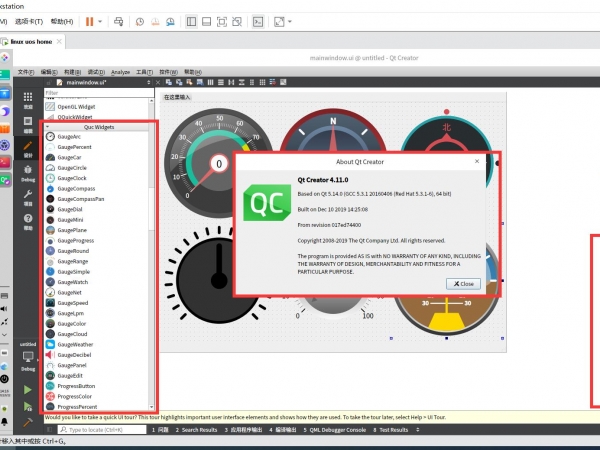Close the About Qt Creator dialog
The width and height of the screenshot is (600, 450).
(x=463, y=283)
